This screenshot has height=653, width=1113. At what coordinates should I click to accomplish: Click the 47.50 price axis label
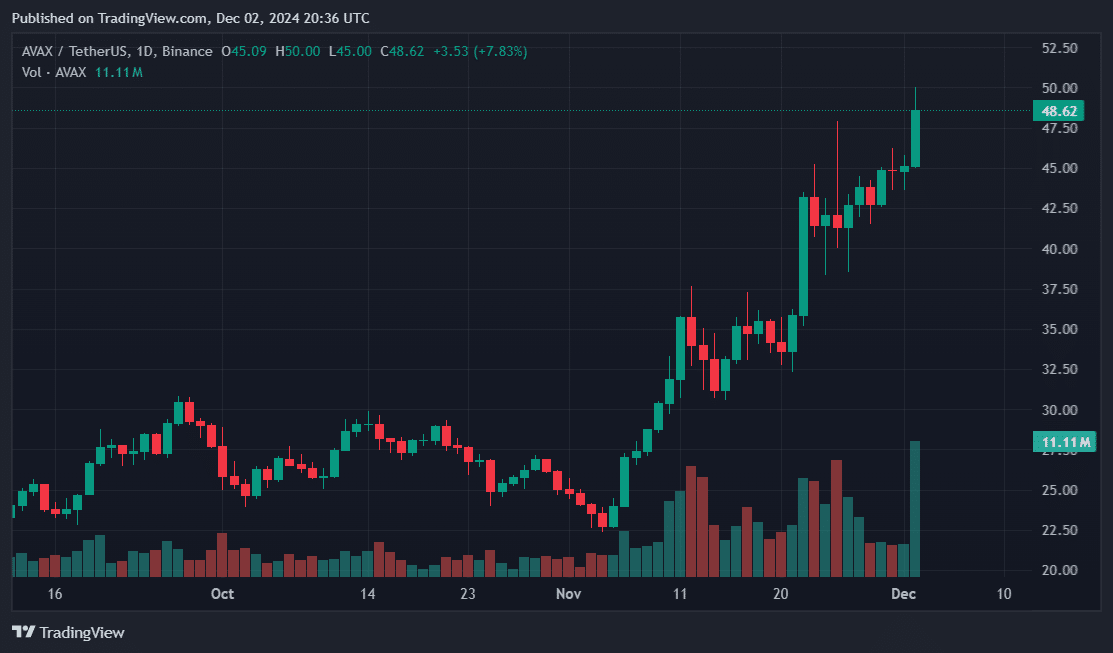click(1059, 128)
